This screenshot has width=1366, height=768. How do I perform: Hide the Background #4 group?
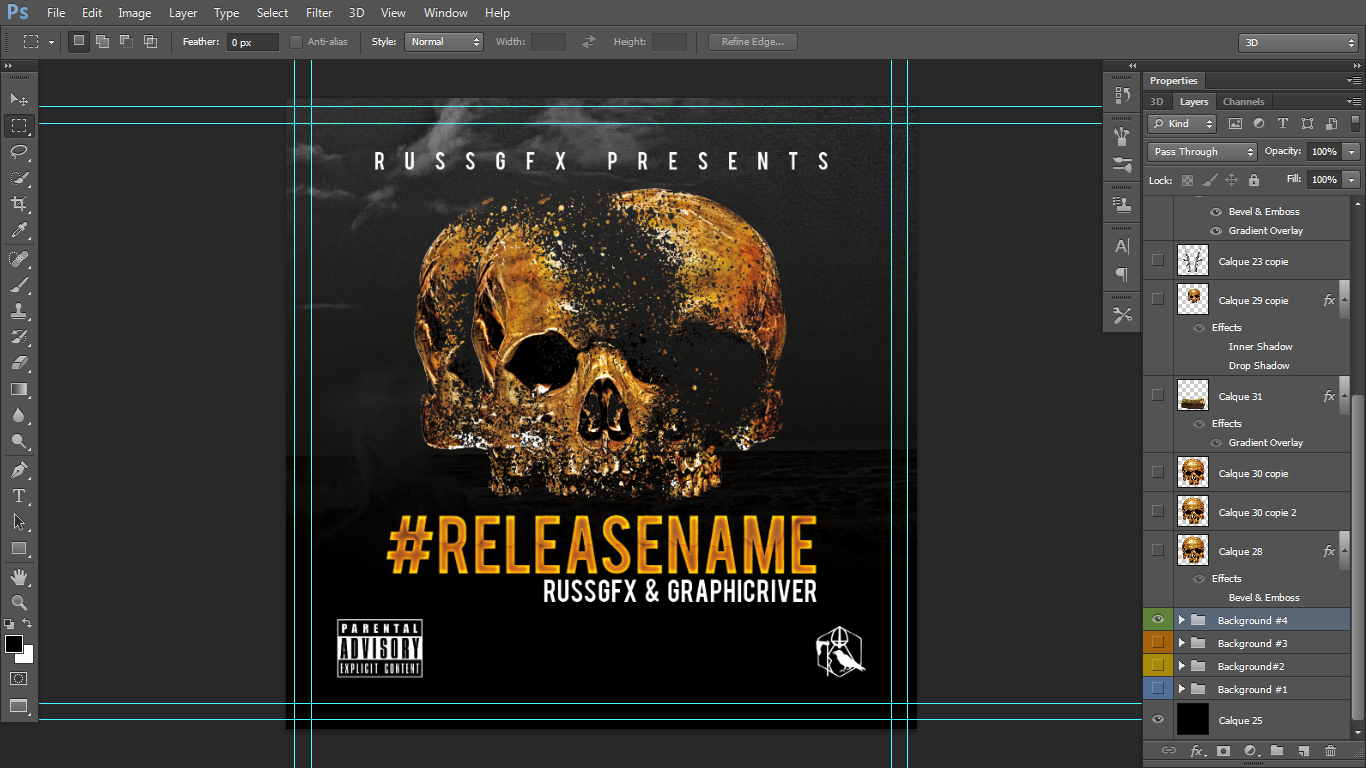pyautogui.click(x=1158, y=620)
